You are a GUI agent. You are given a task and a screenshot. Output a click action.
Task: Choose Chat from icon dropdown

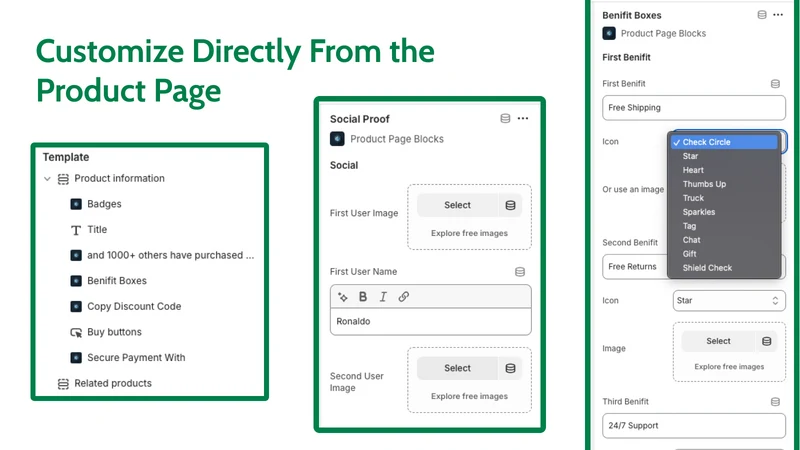click(x=724, y=240)
